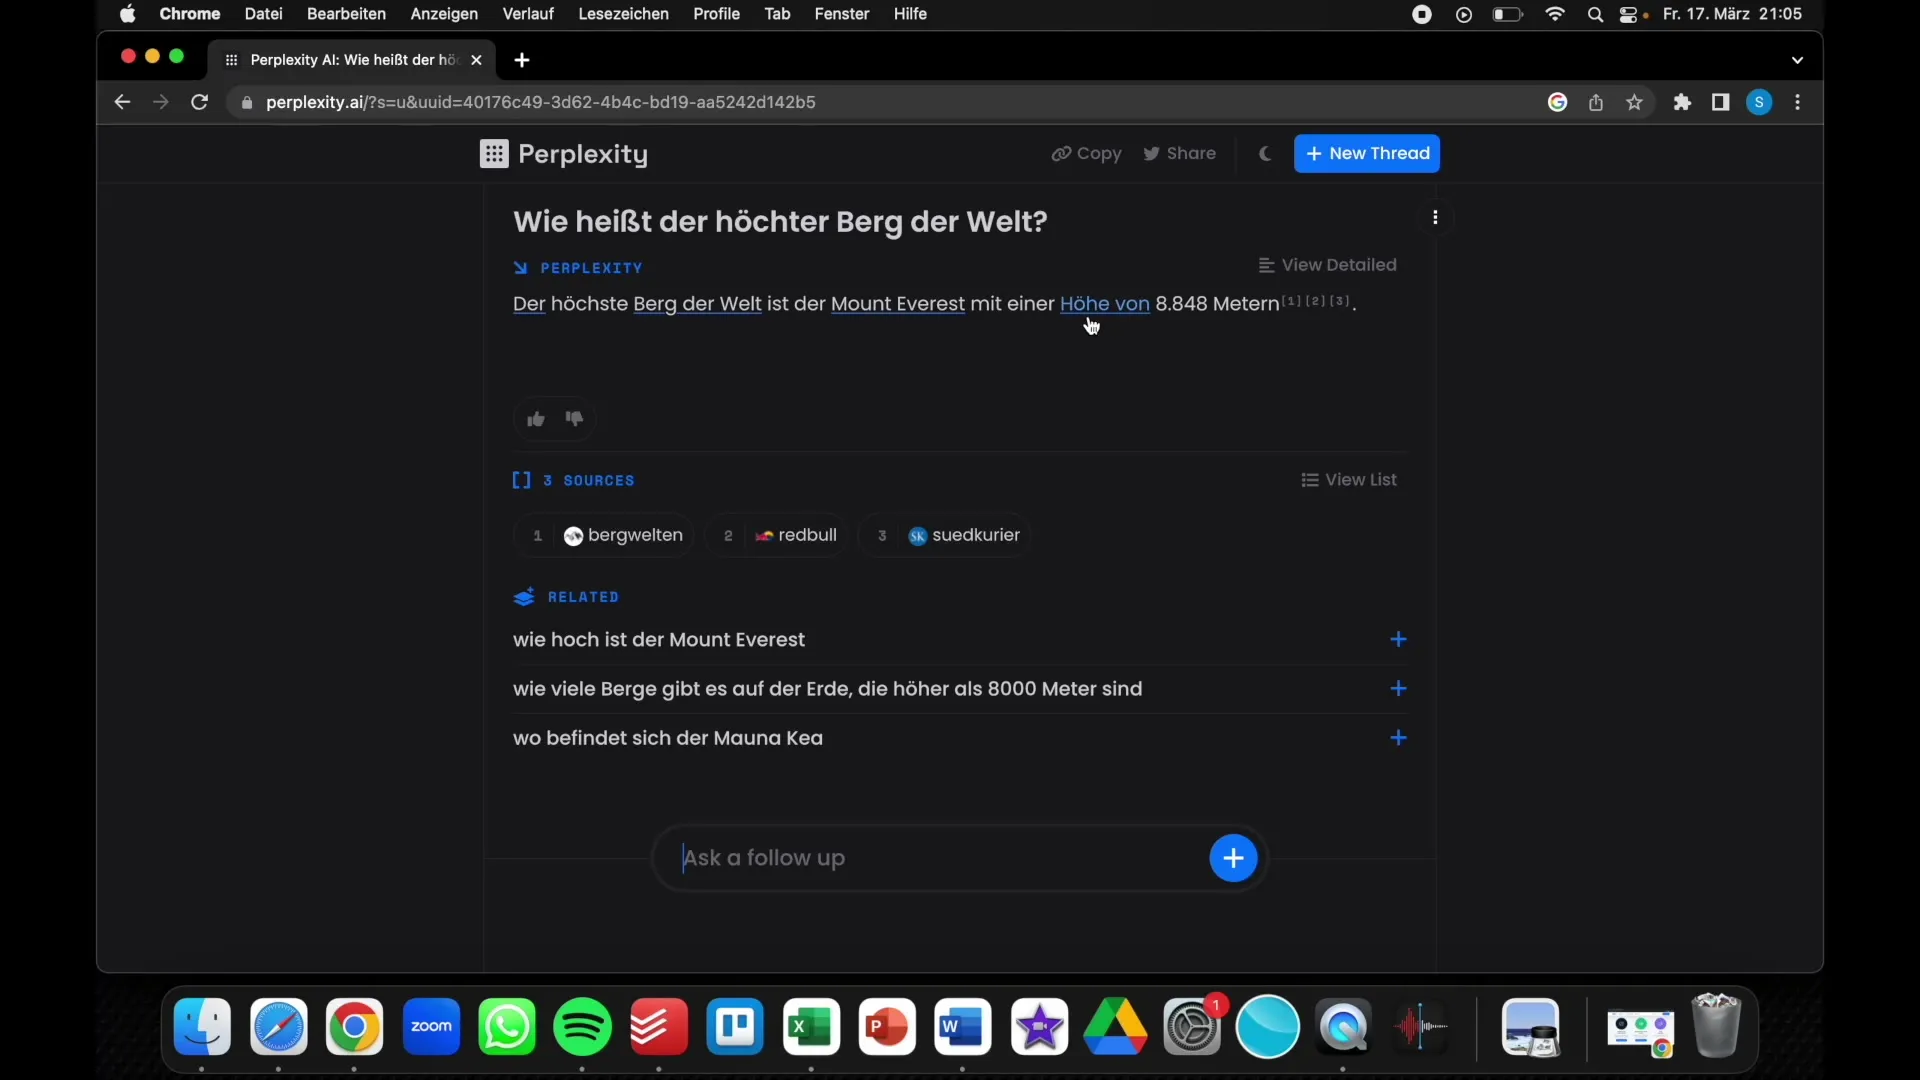Image resolution: width=1920 pixels, height=1080 pixels.
Task: Click the three-dot more options icon
Action: pyautogui.click(x=1435, y=218)
